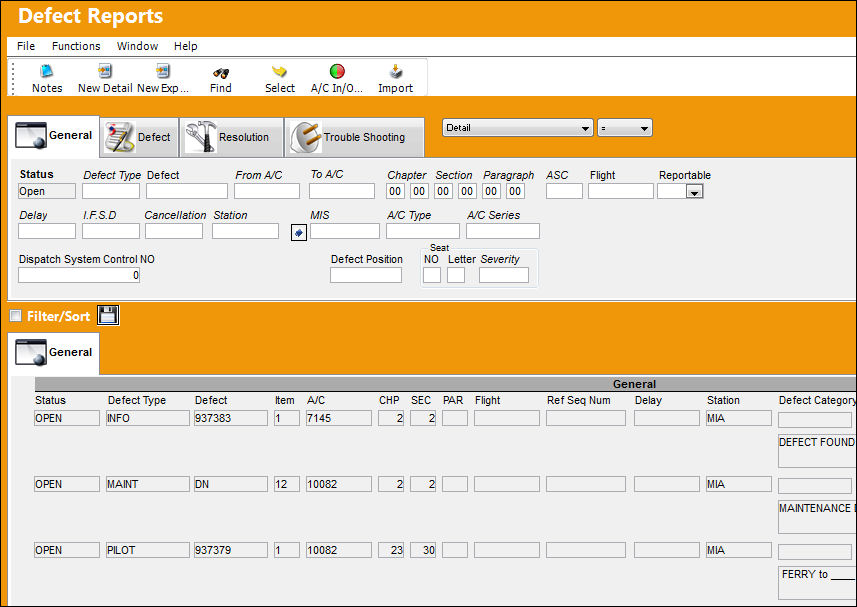Open Find with binoculars icon
Viewport: 857px width, 607px height.
pos(221,79)
